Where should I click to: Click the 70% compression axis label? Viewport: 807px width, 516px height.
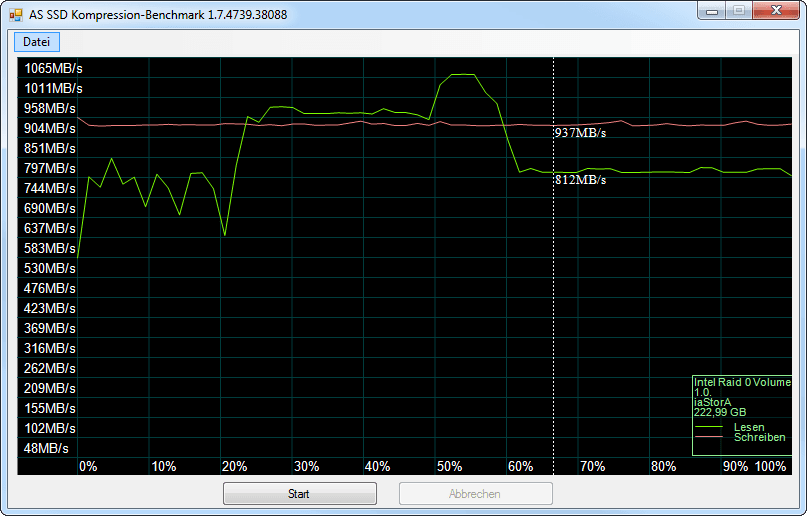(592, 467)
